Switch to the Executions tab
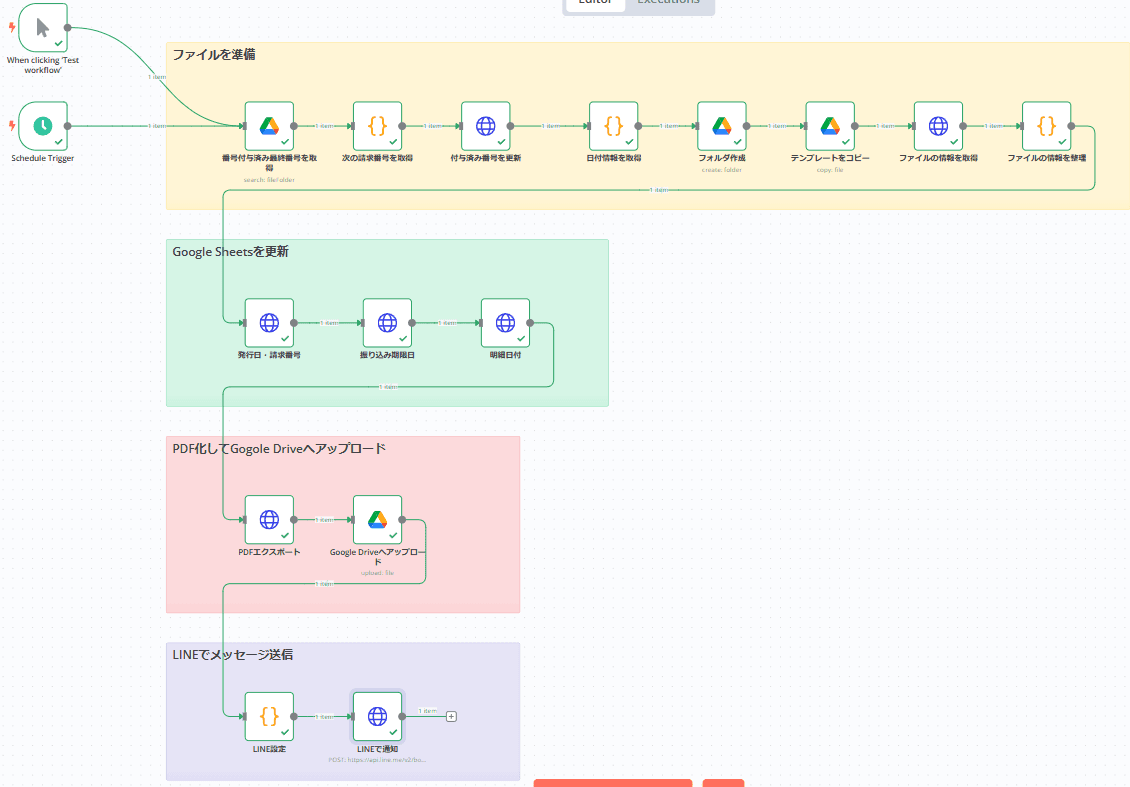1130x787 pixels. coord(669,3)
